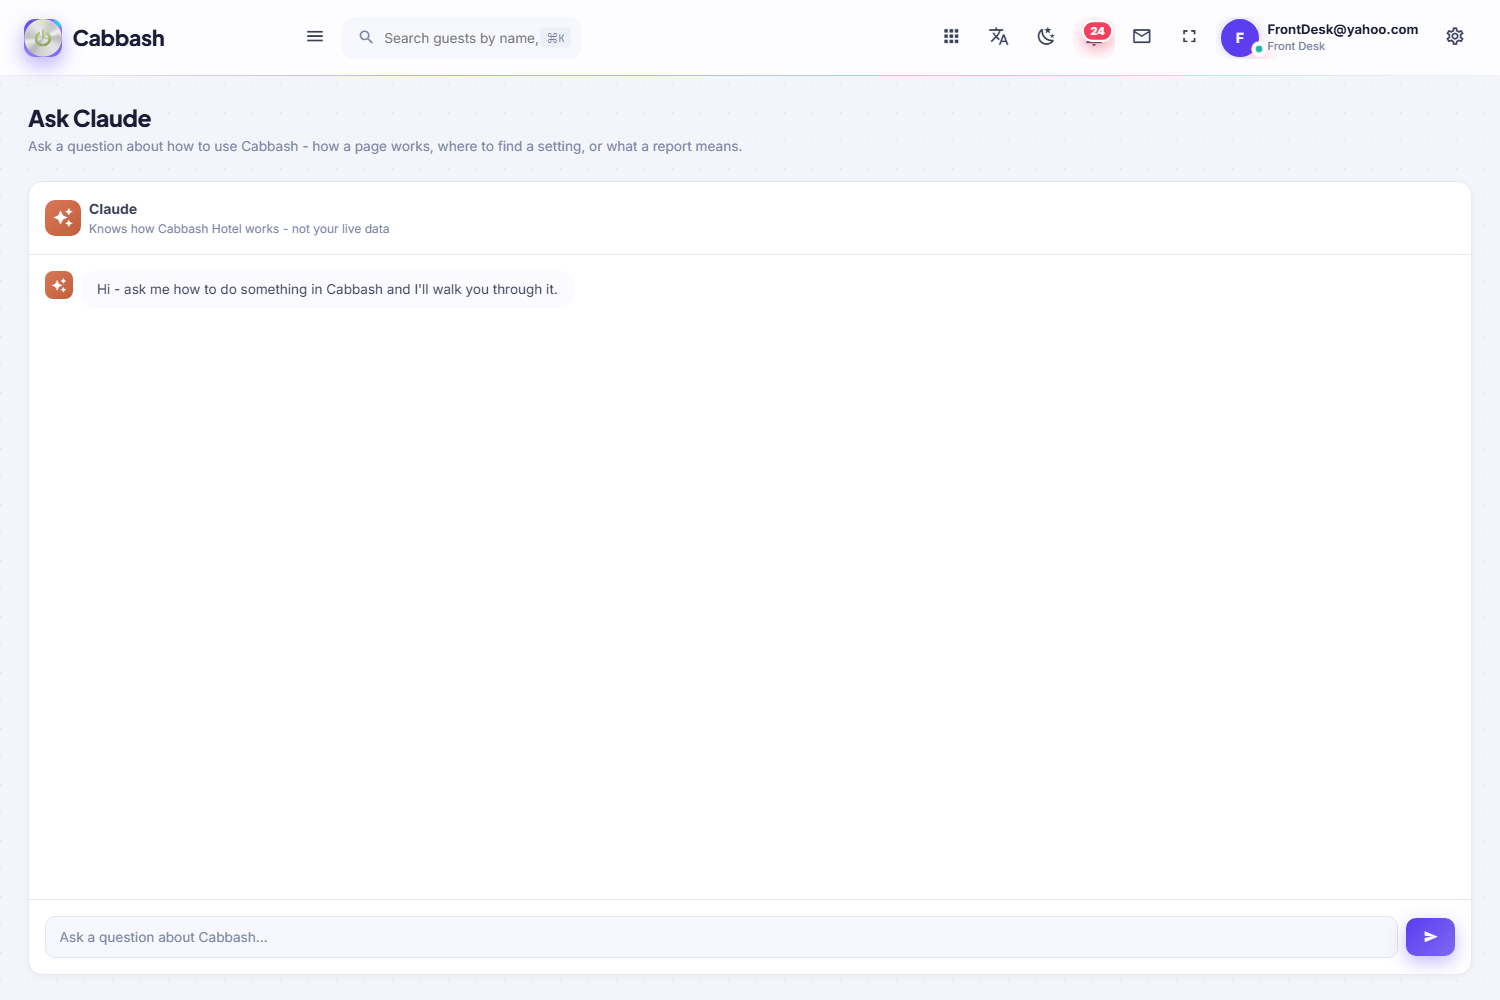Click the 'Front Desk' role label
Image resolution: width=1500 pixels, height=1000 pixels.
pos(1296,46)
